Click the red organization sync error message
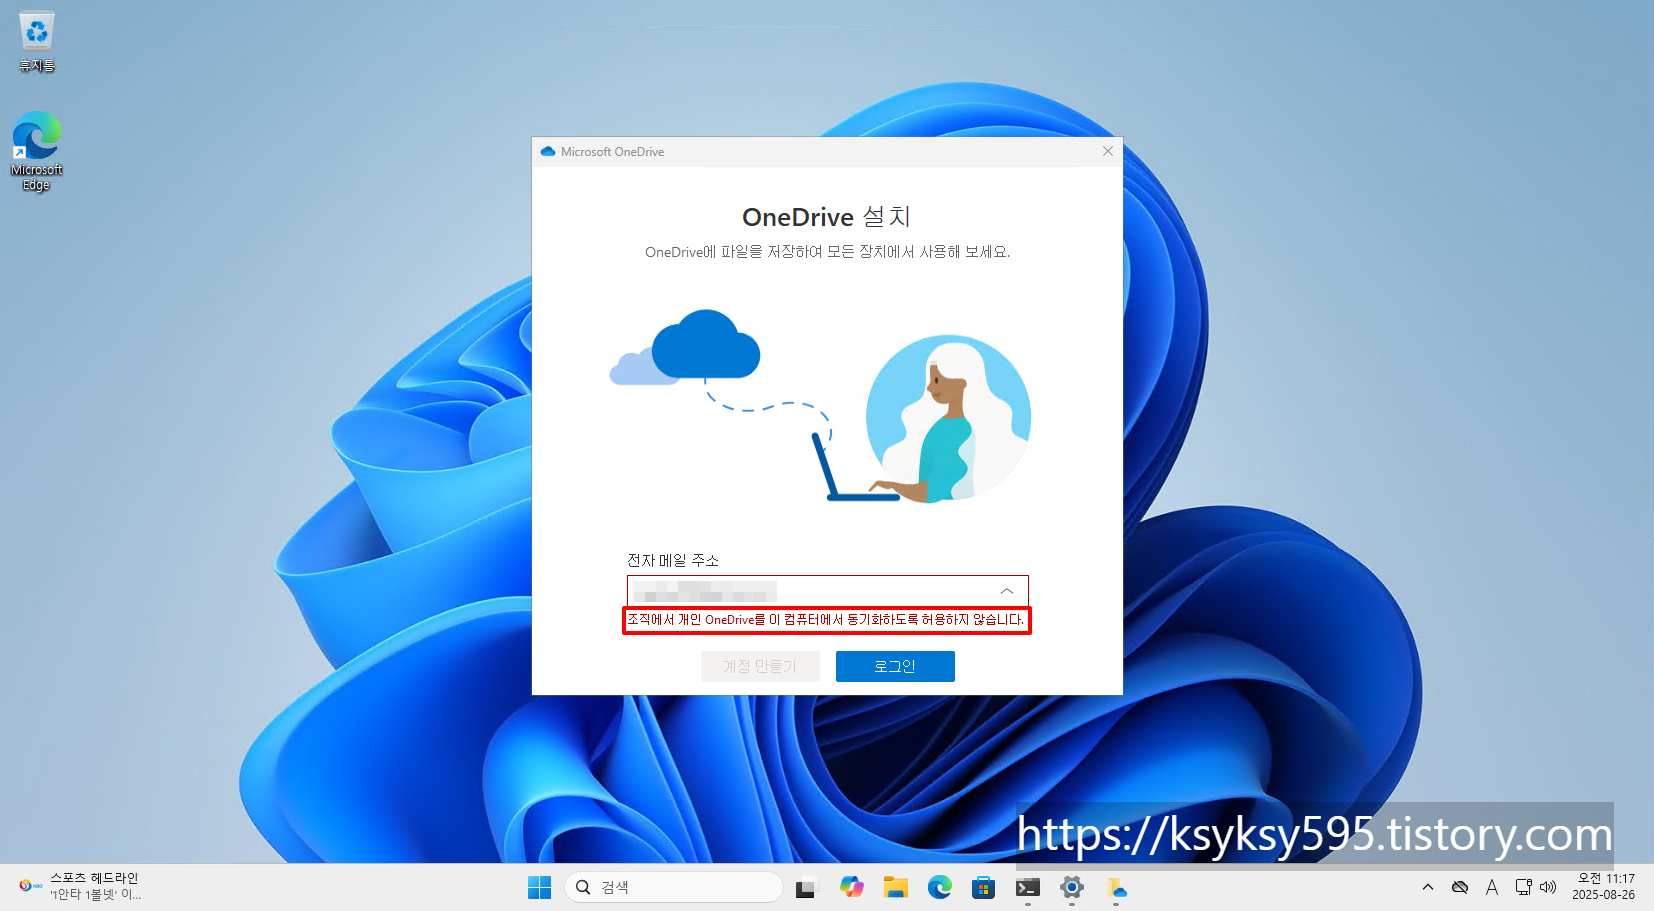Screen dimensions: 1654x911 point(826,620)
